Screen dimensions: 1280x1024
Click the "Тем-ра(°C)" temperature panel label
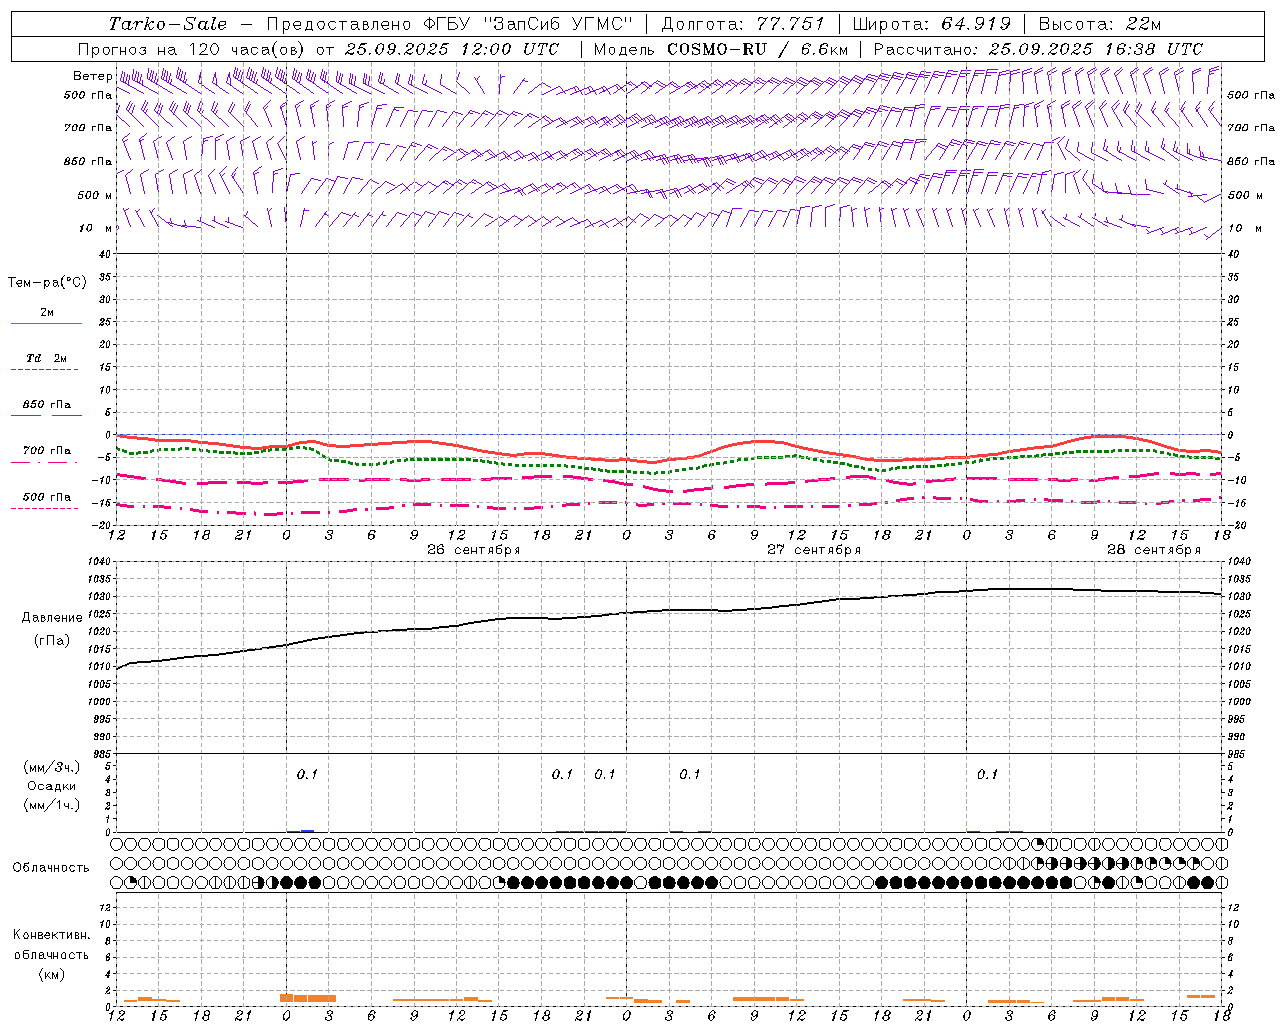(x=47, y=283)
